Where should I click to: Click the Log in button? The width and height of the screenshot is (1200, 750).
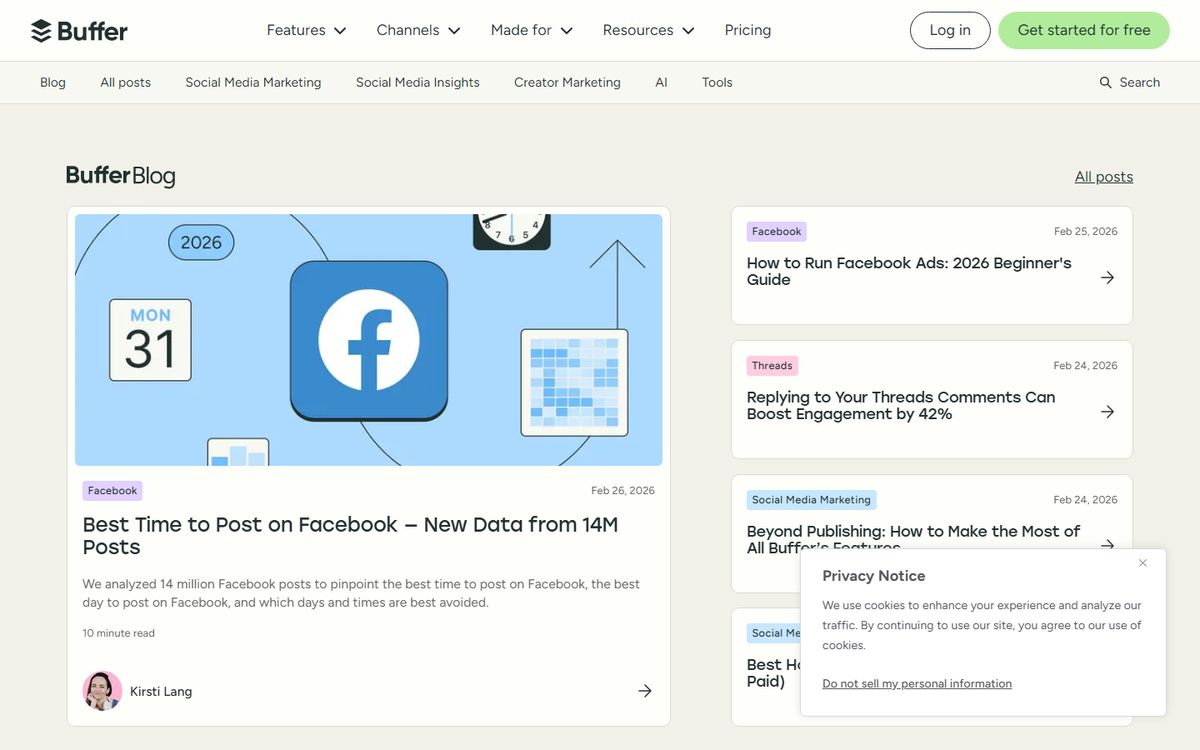(x=949, y=31)
